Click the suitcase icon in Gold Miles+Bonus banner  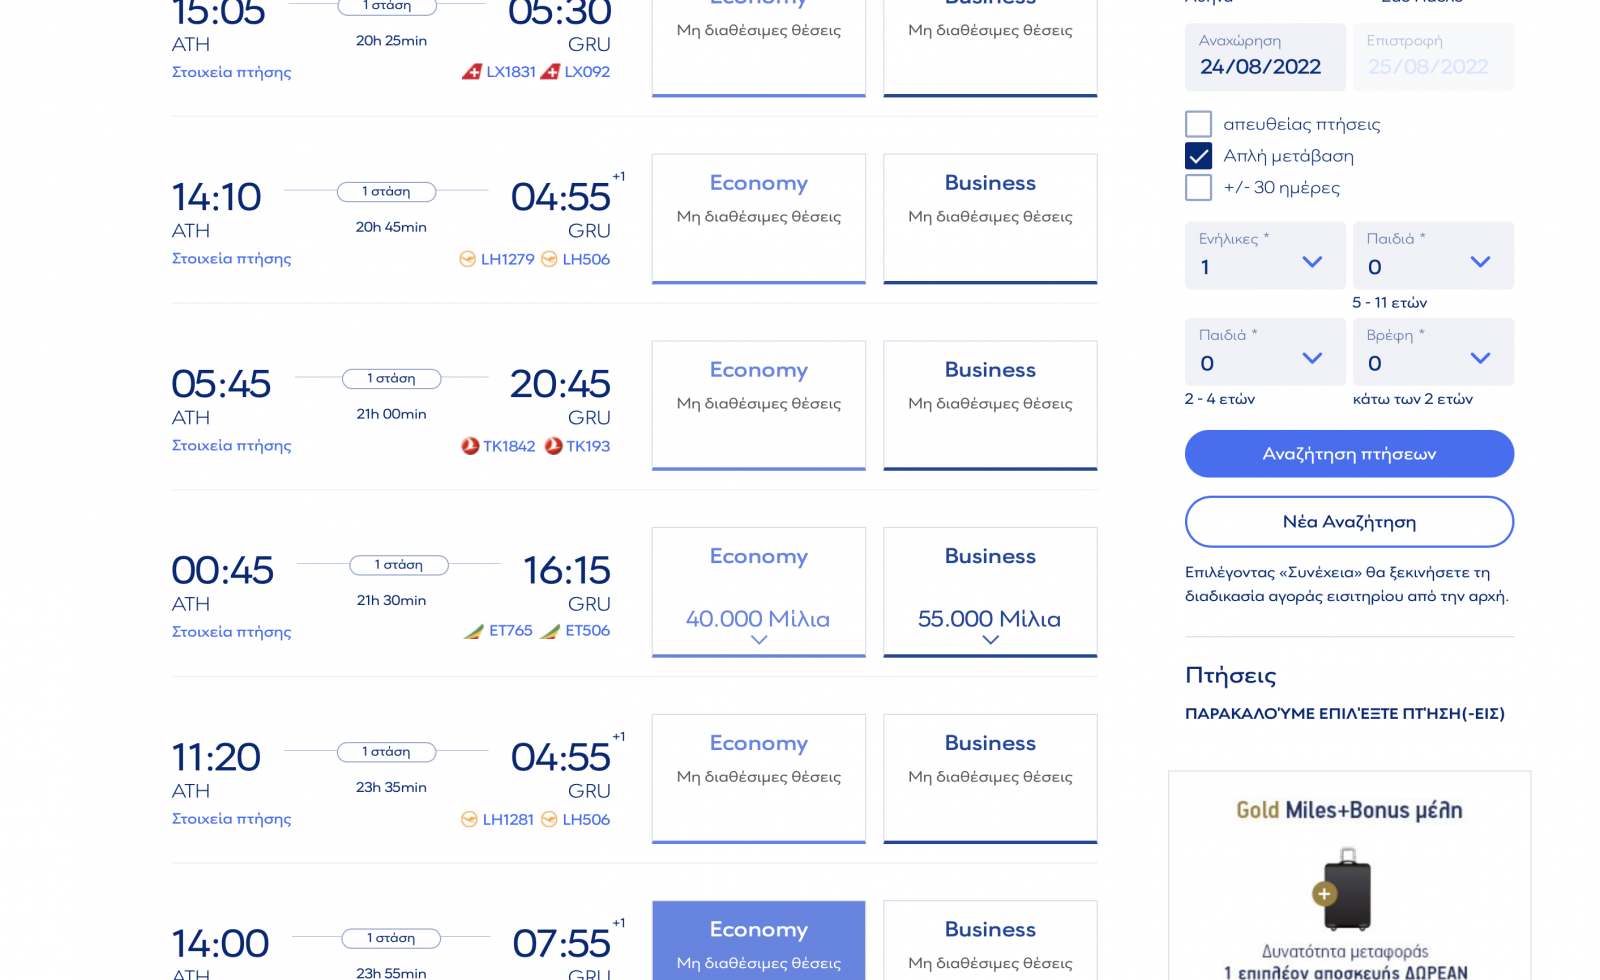1342,889
